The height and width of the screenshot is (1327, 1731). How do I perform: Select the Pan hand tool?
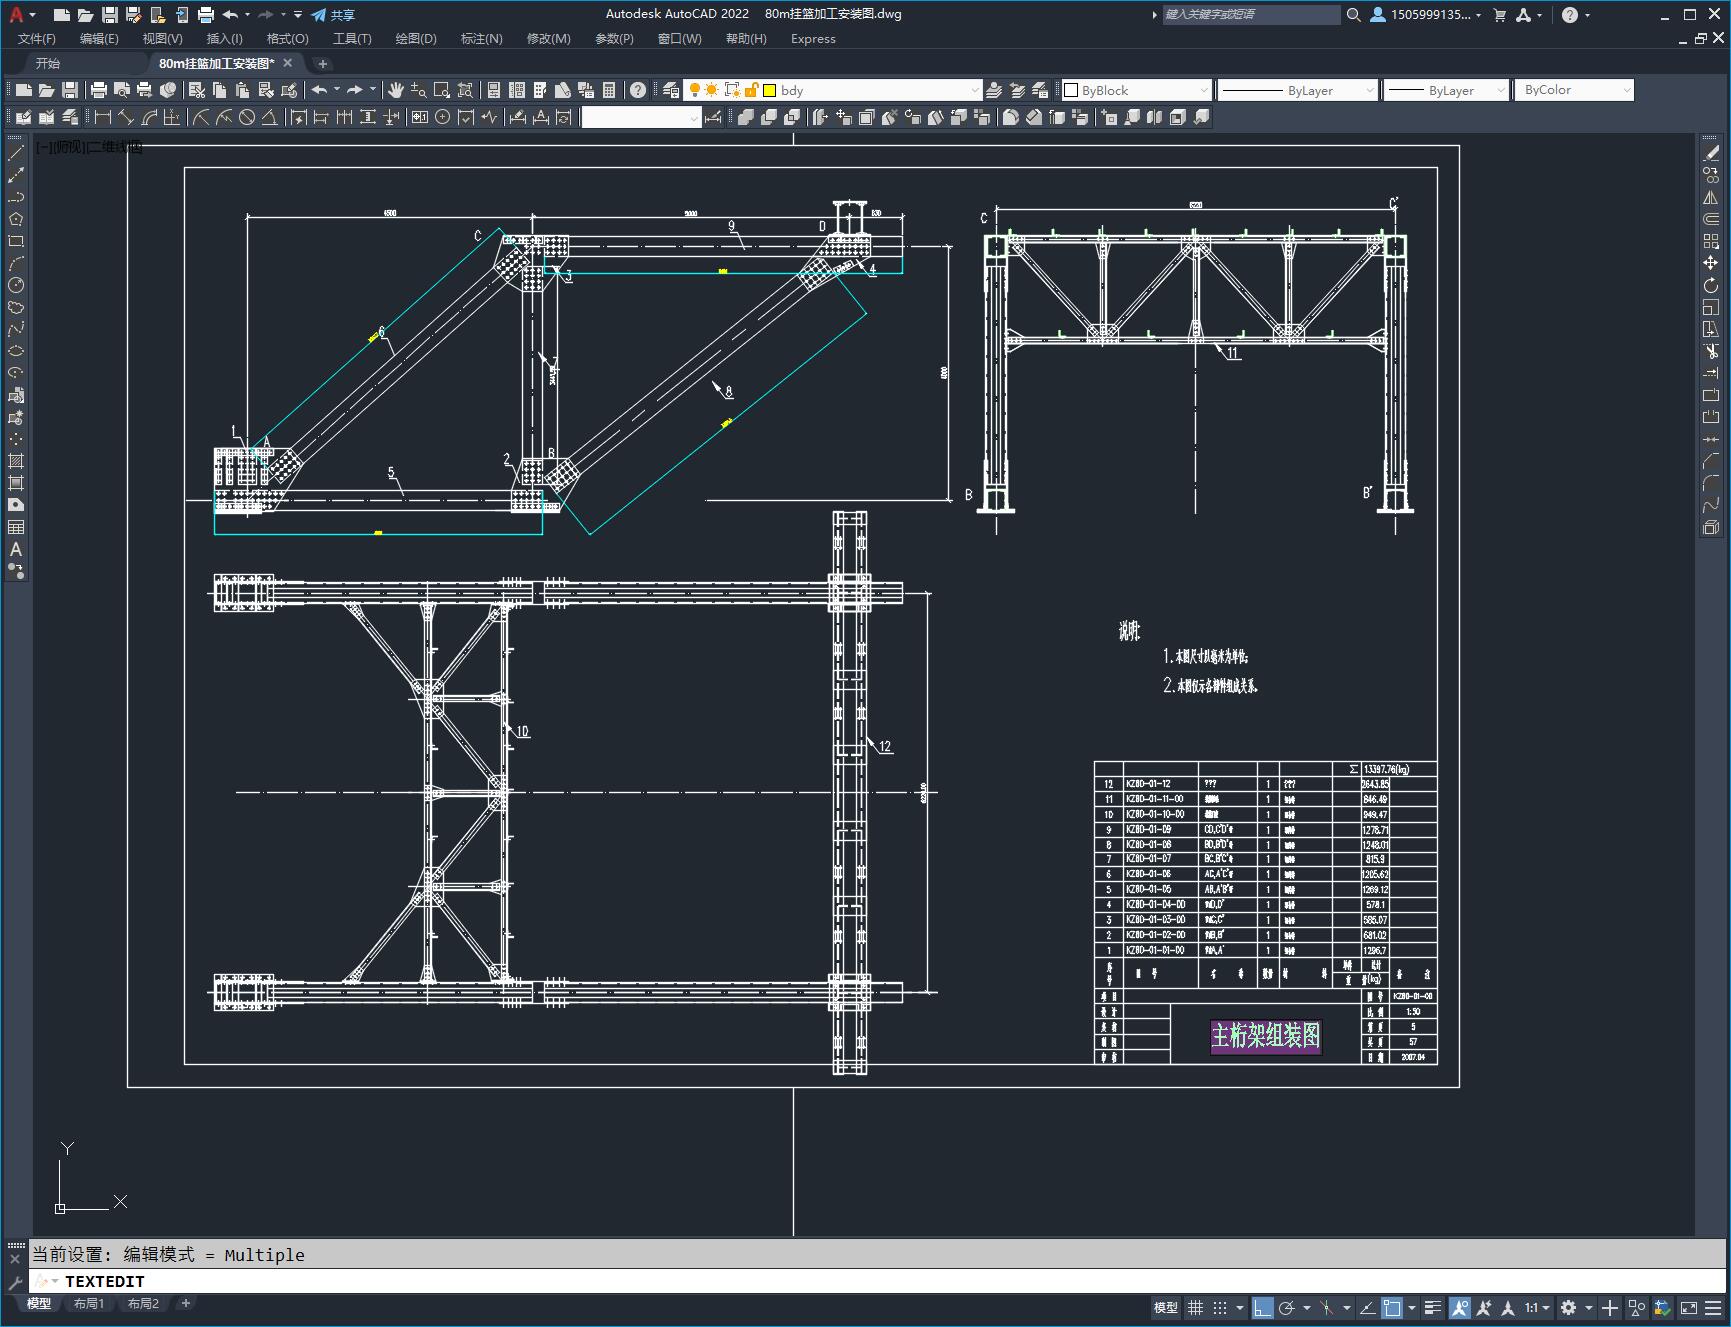(396, 90)
